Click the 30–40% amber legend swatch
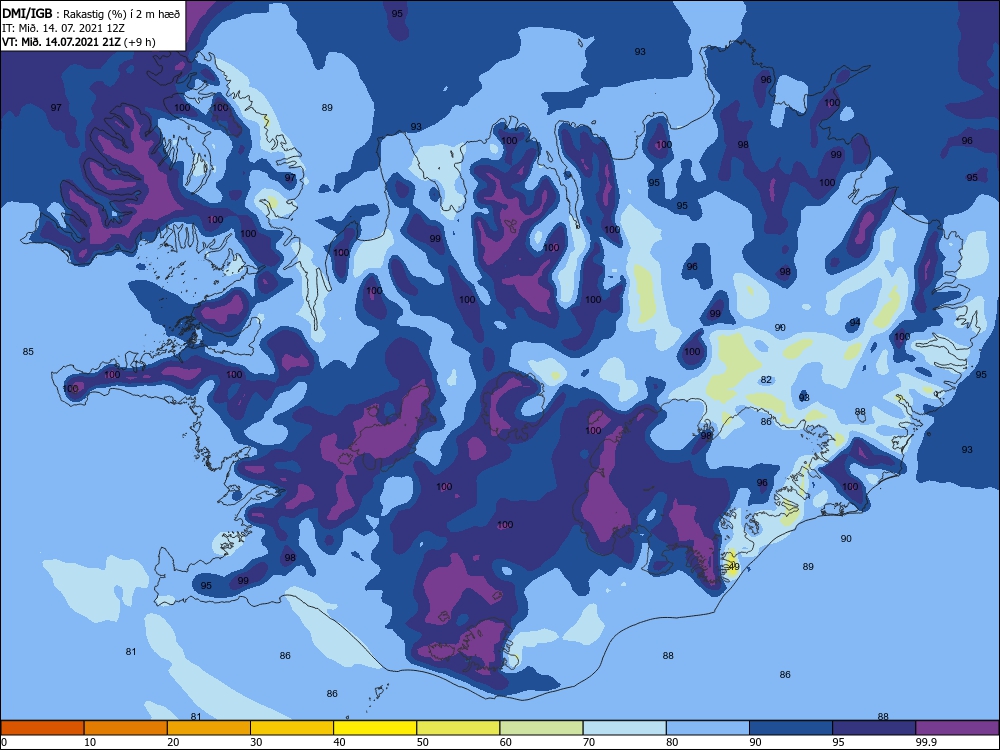Image resolution: width=1000 pixels, height=750 pixels. tap(292, 728)
